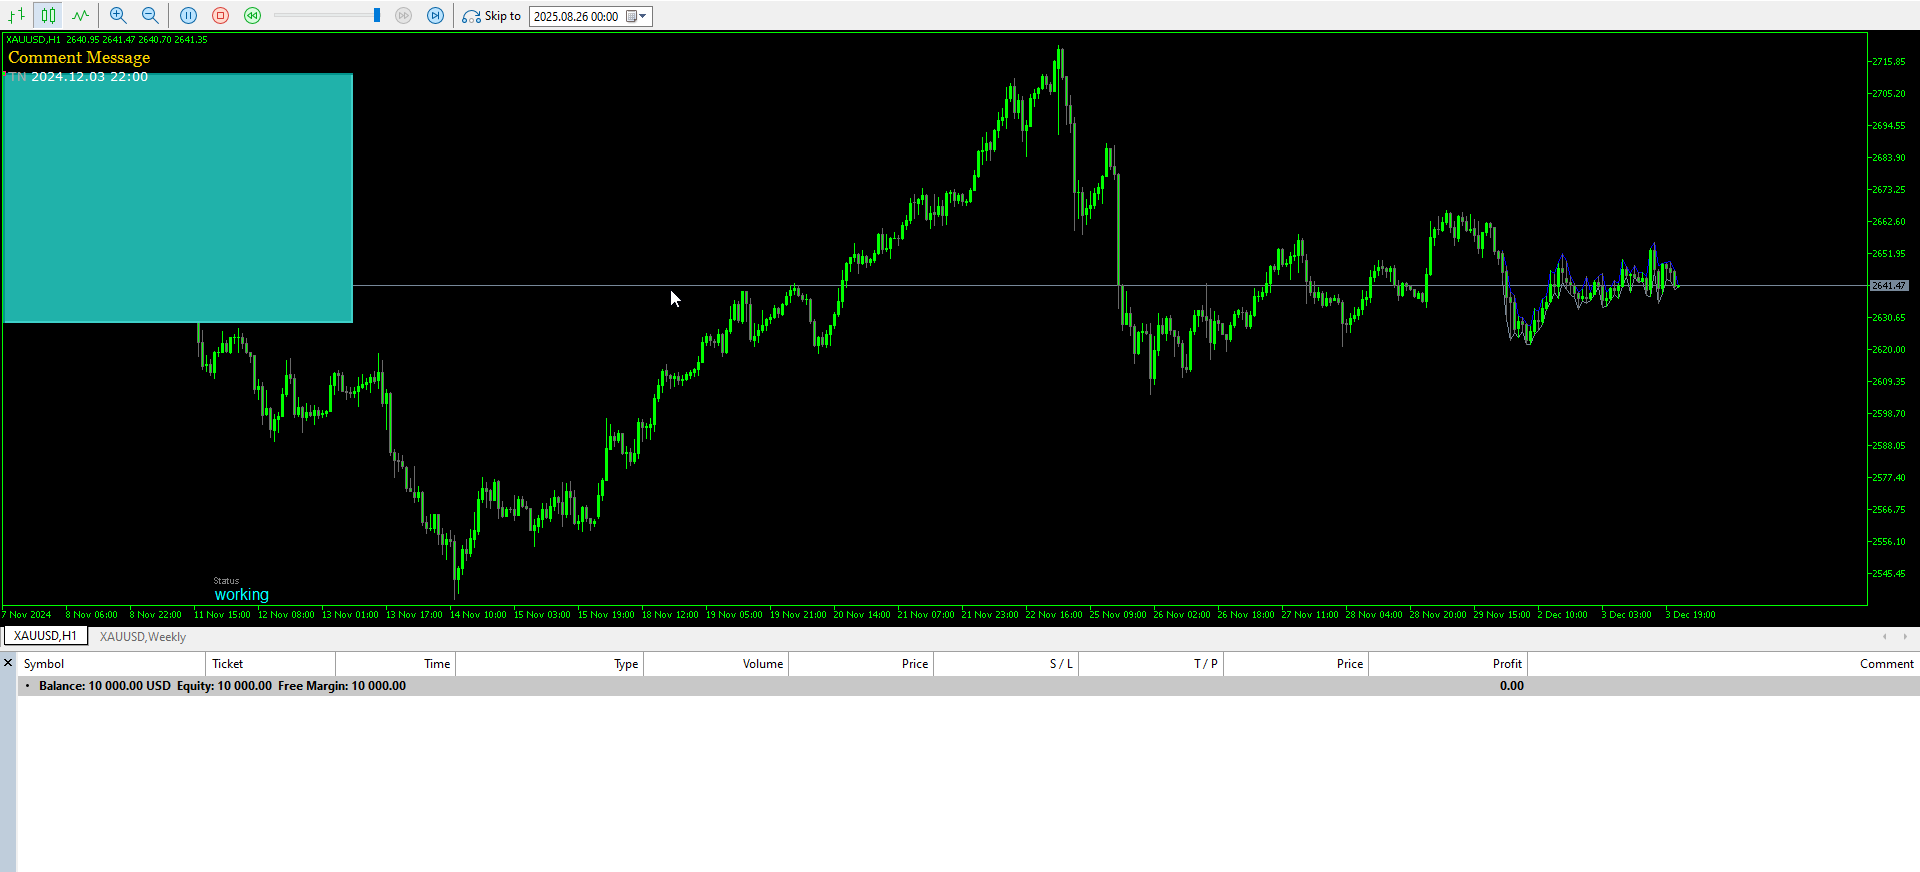Image resolution: width=1920 pixels, height=872 pixels.
Task: Click the disabled fast-forward button
Action: pyautogui.click(x=404, y=15)
